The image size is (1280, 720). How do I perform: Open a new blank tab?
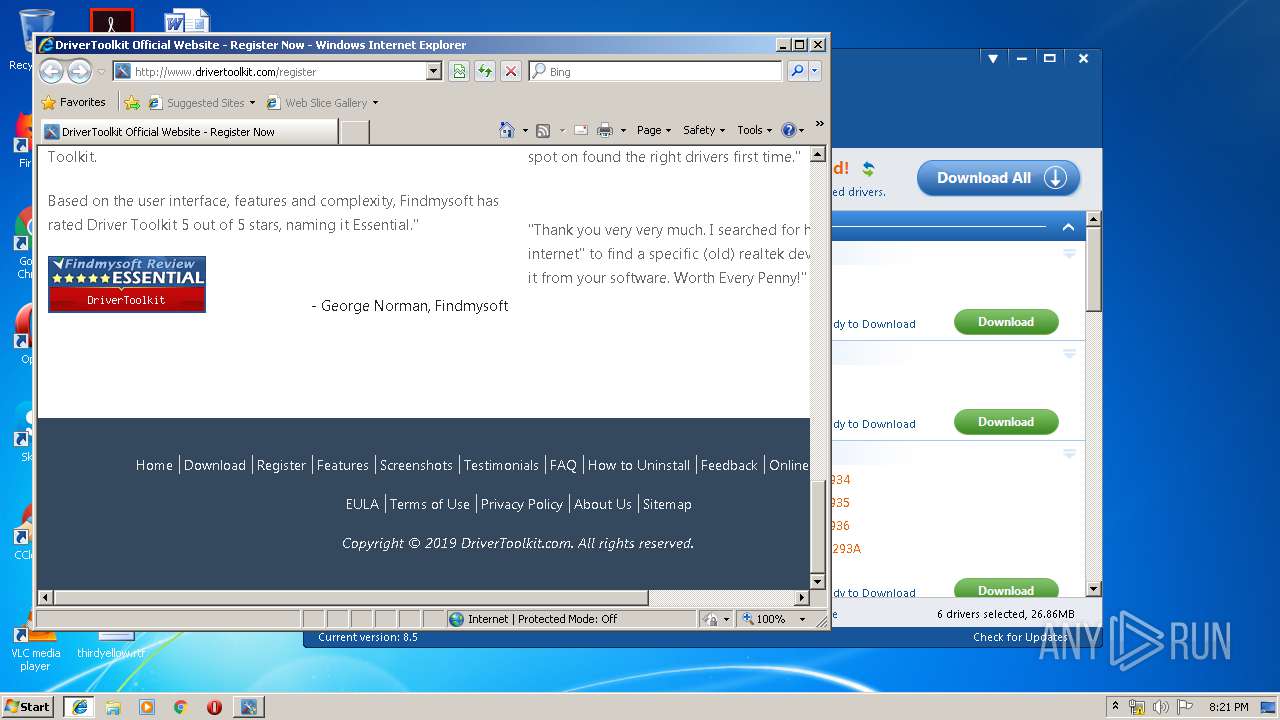pos(355,131)
